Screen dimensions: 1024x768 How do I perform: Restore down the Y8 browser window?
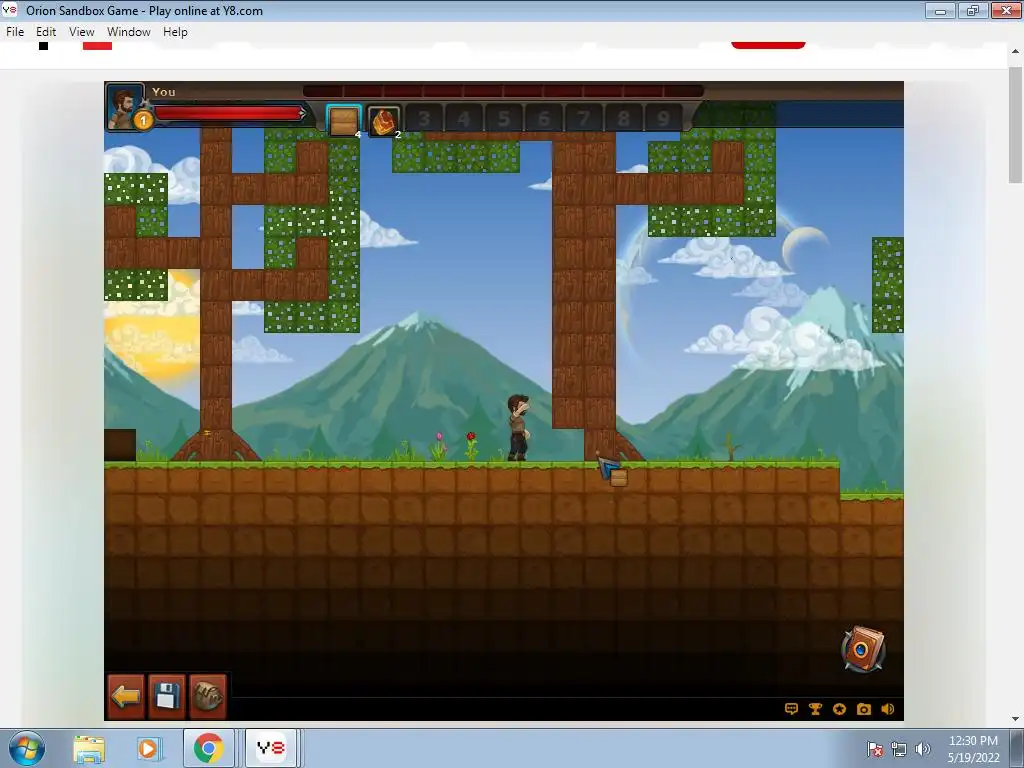pos(972,10)
